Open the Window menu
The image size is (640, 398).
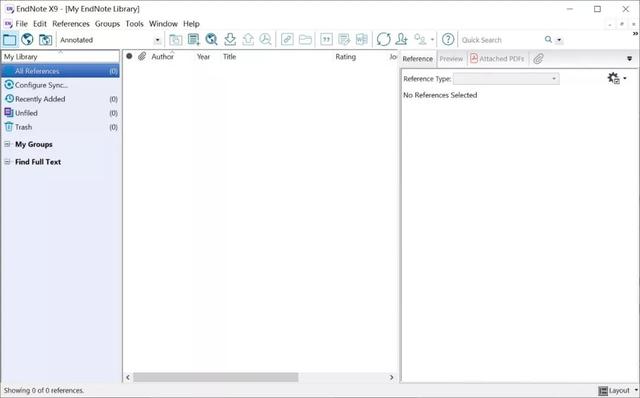pos(163,24)
